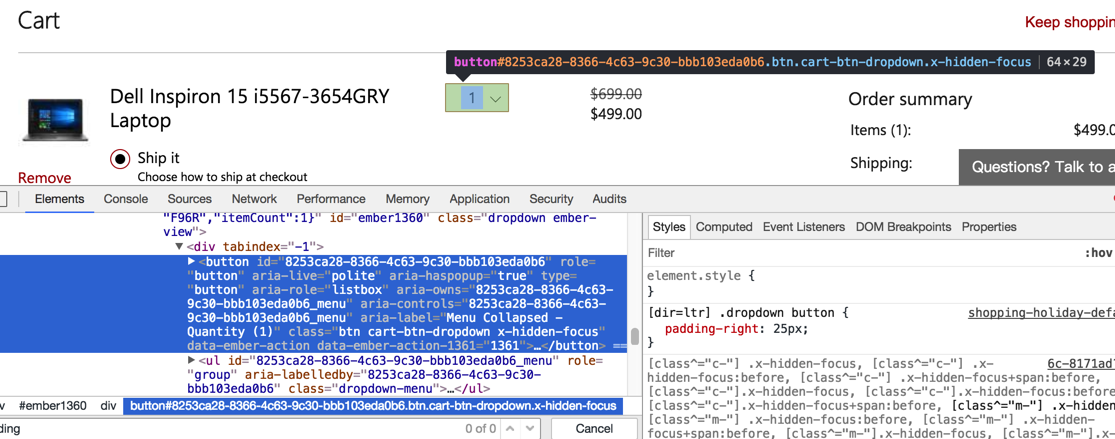1115x439 pixels.
Task: Open the Security tab
Action: 551,199
